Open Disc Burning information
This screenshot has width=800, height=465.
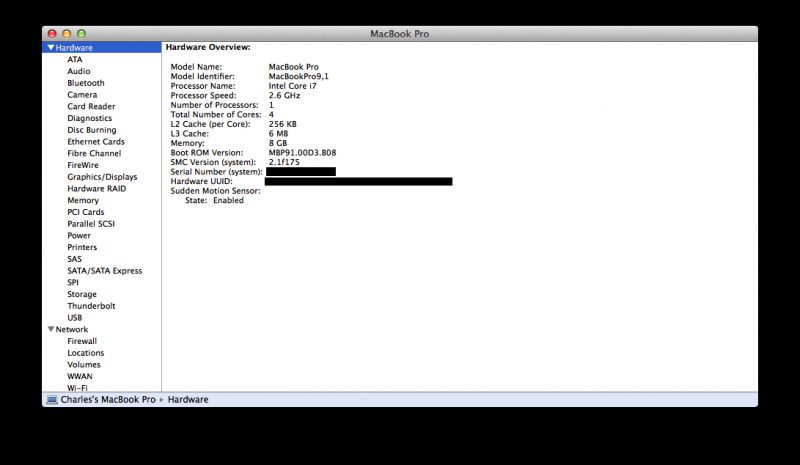[x=92, y=130]
